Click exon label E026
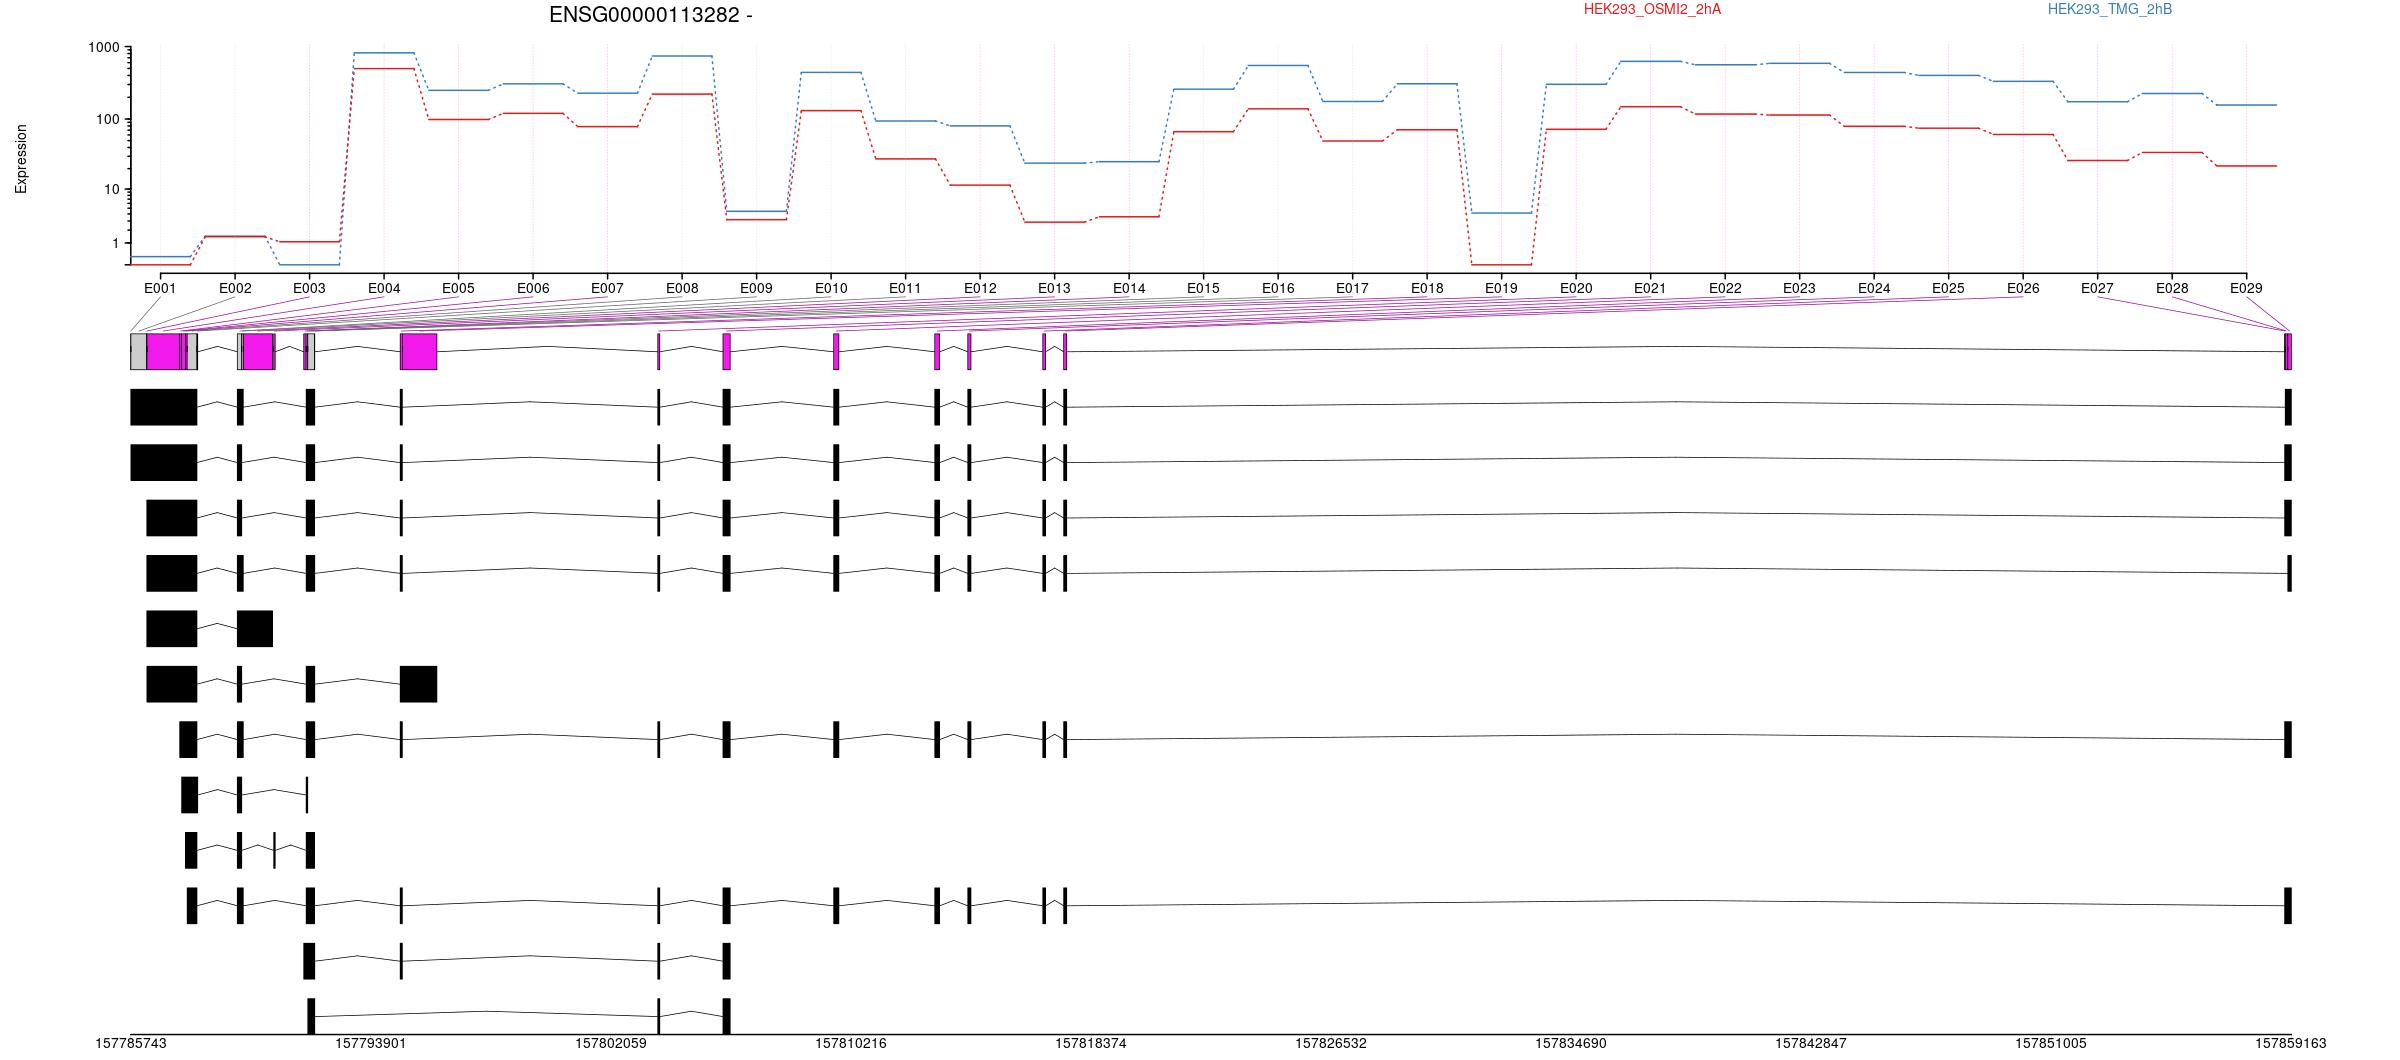 (x=2023, y=288)
